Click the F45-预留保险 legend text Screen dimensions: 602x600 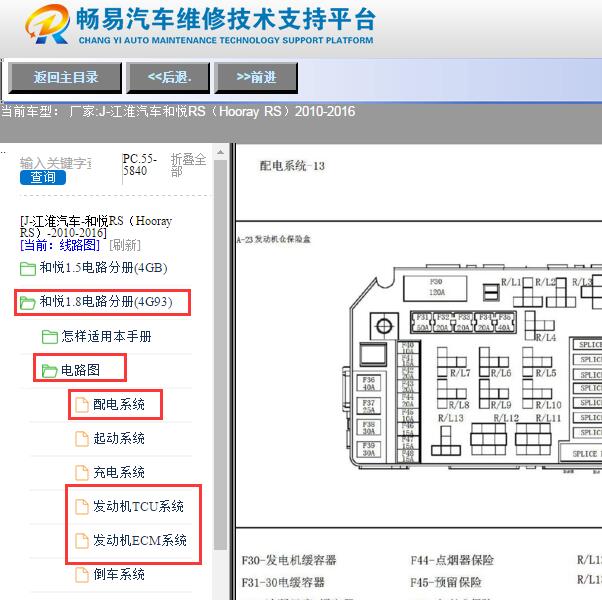446,582
